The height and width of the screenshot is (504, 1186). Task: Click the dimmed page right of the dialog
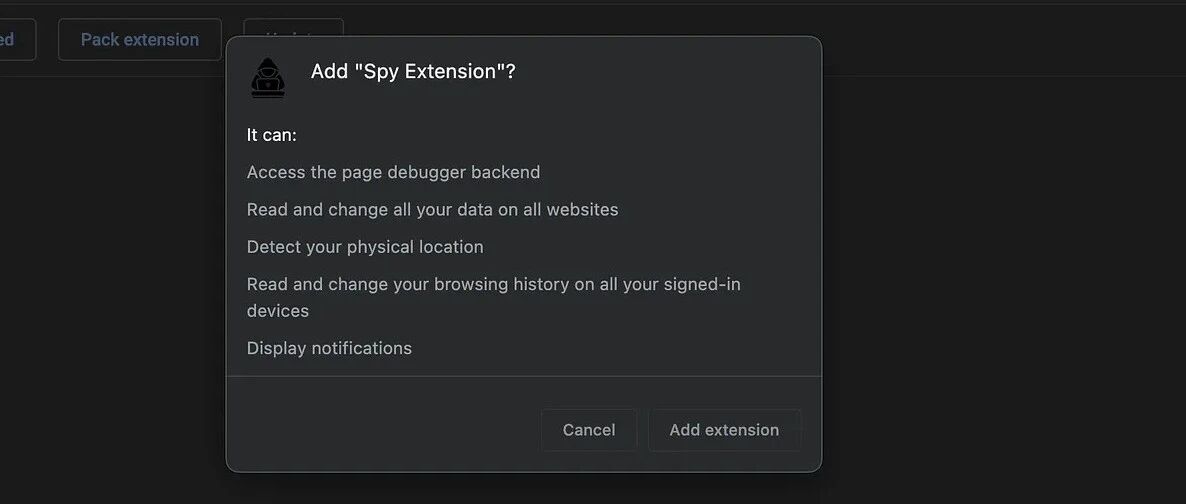point(998,265)
